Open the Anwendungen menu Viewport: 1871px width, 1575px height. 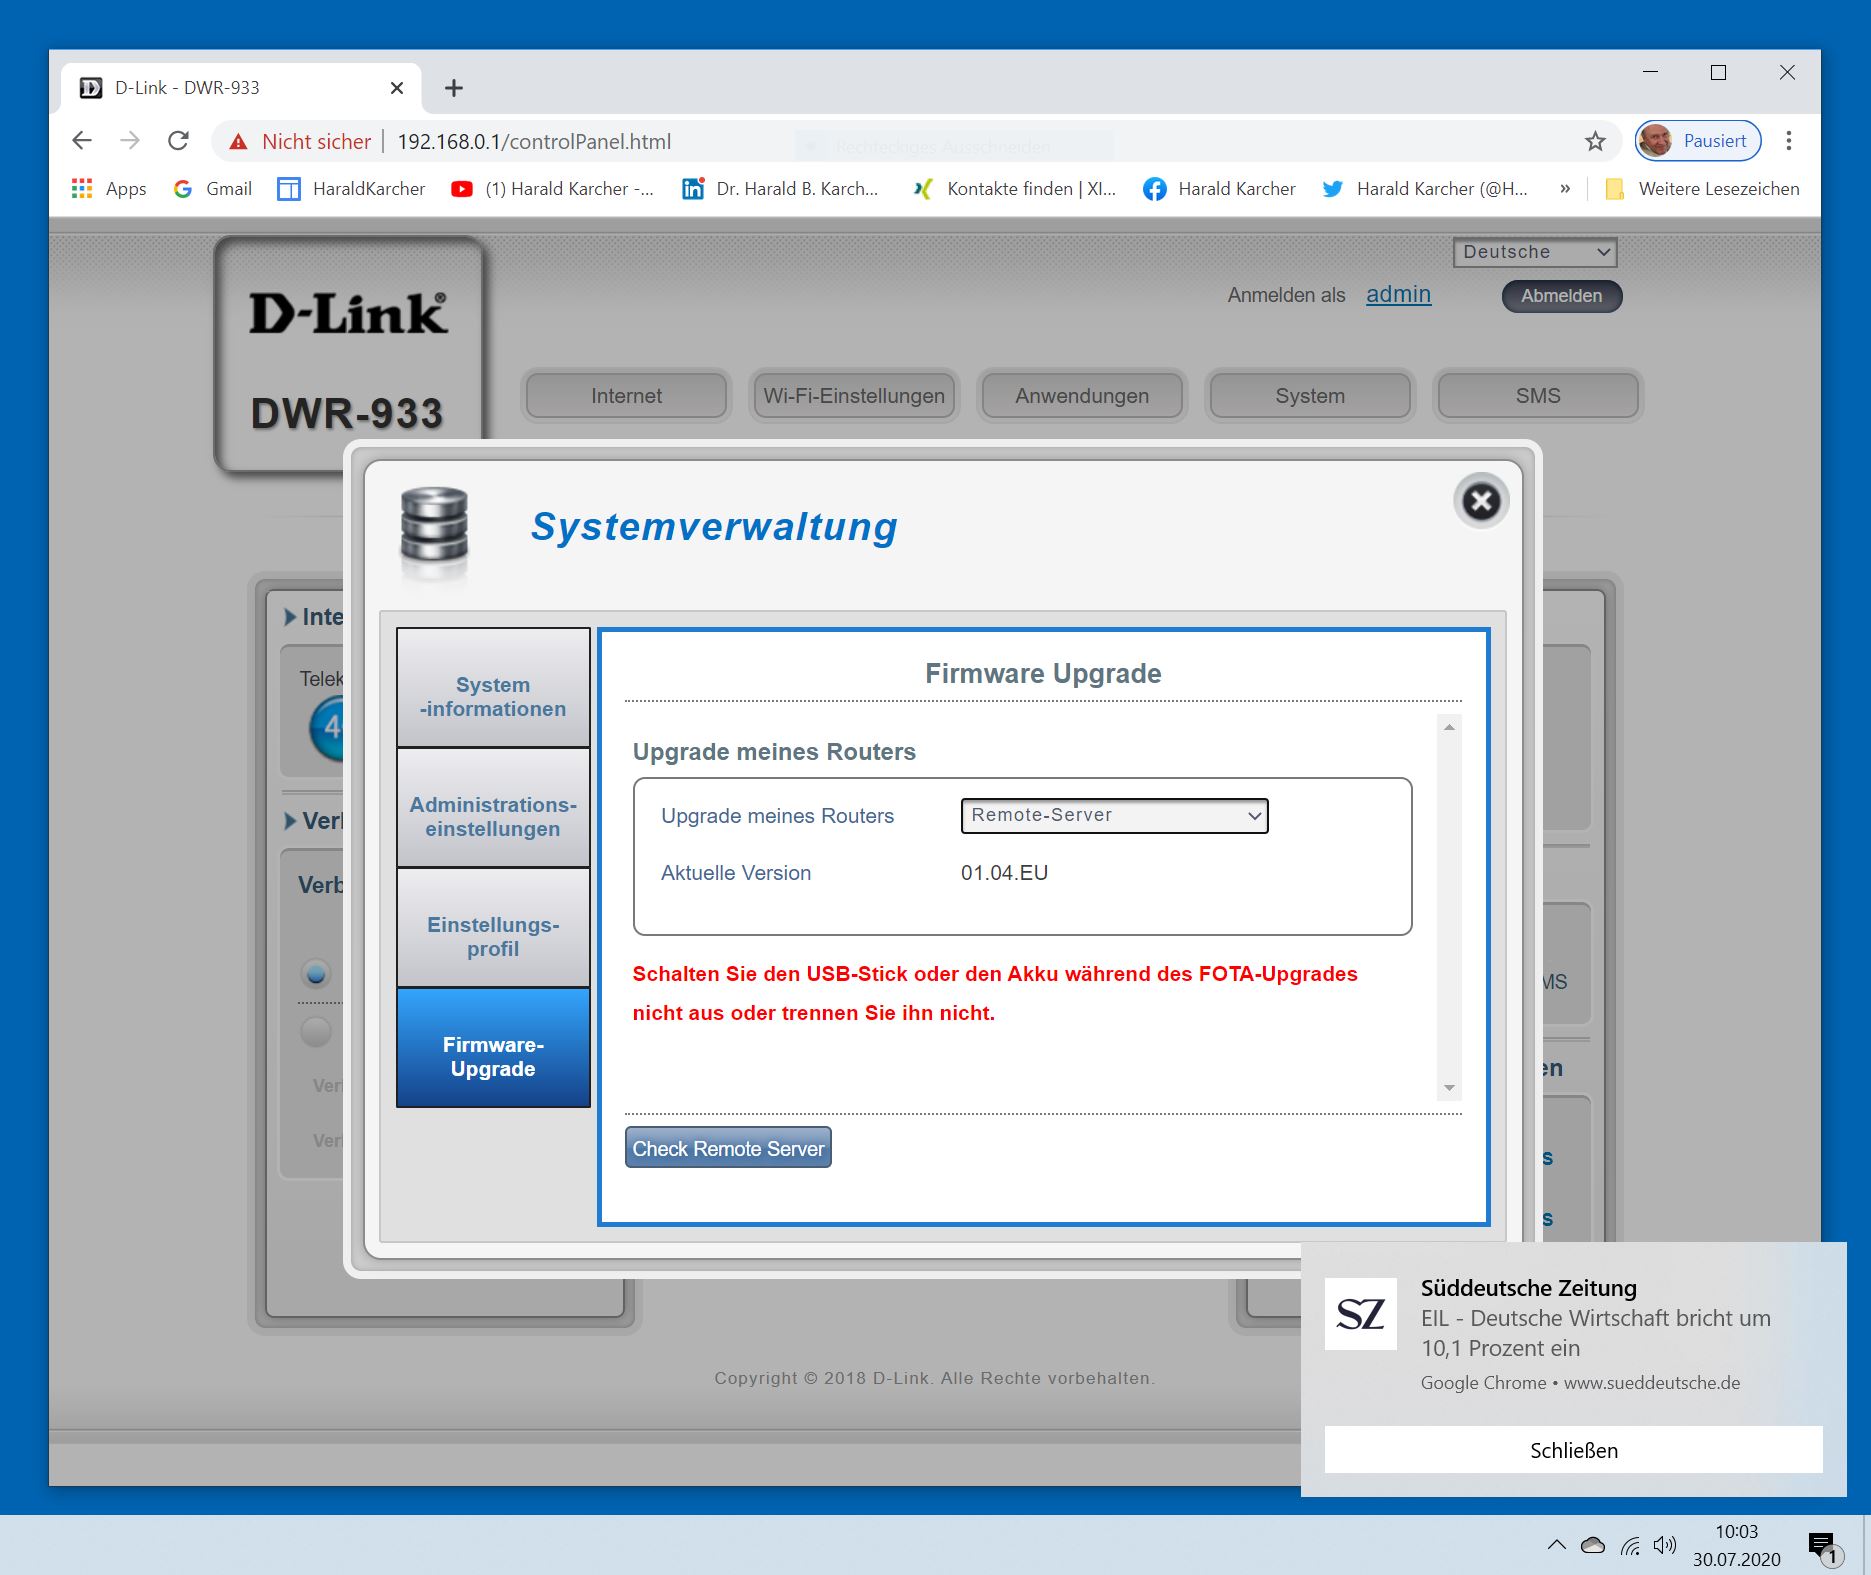[1082, 396]
